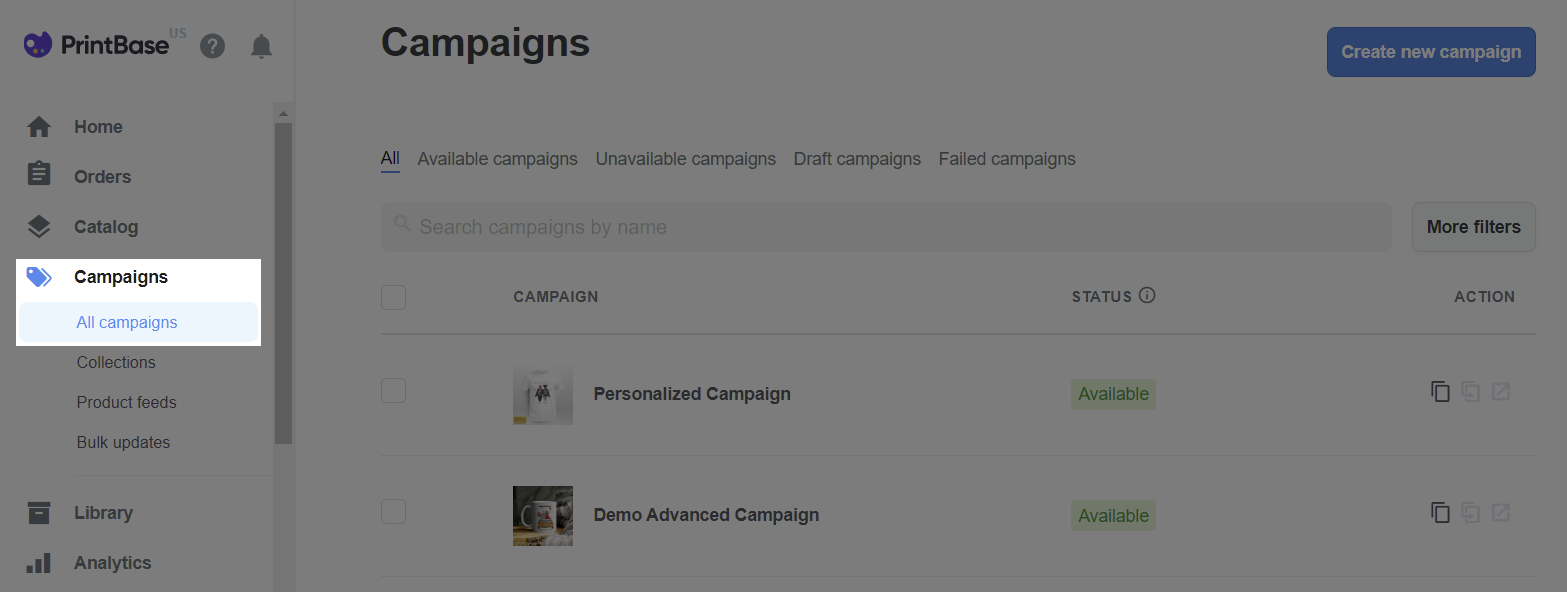Switch to Draft campaigns tab
1567x592 pixels.
coord(857,159)
